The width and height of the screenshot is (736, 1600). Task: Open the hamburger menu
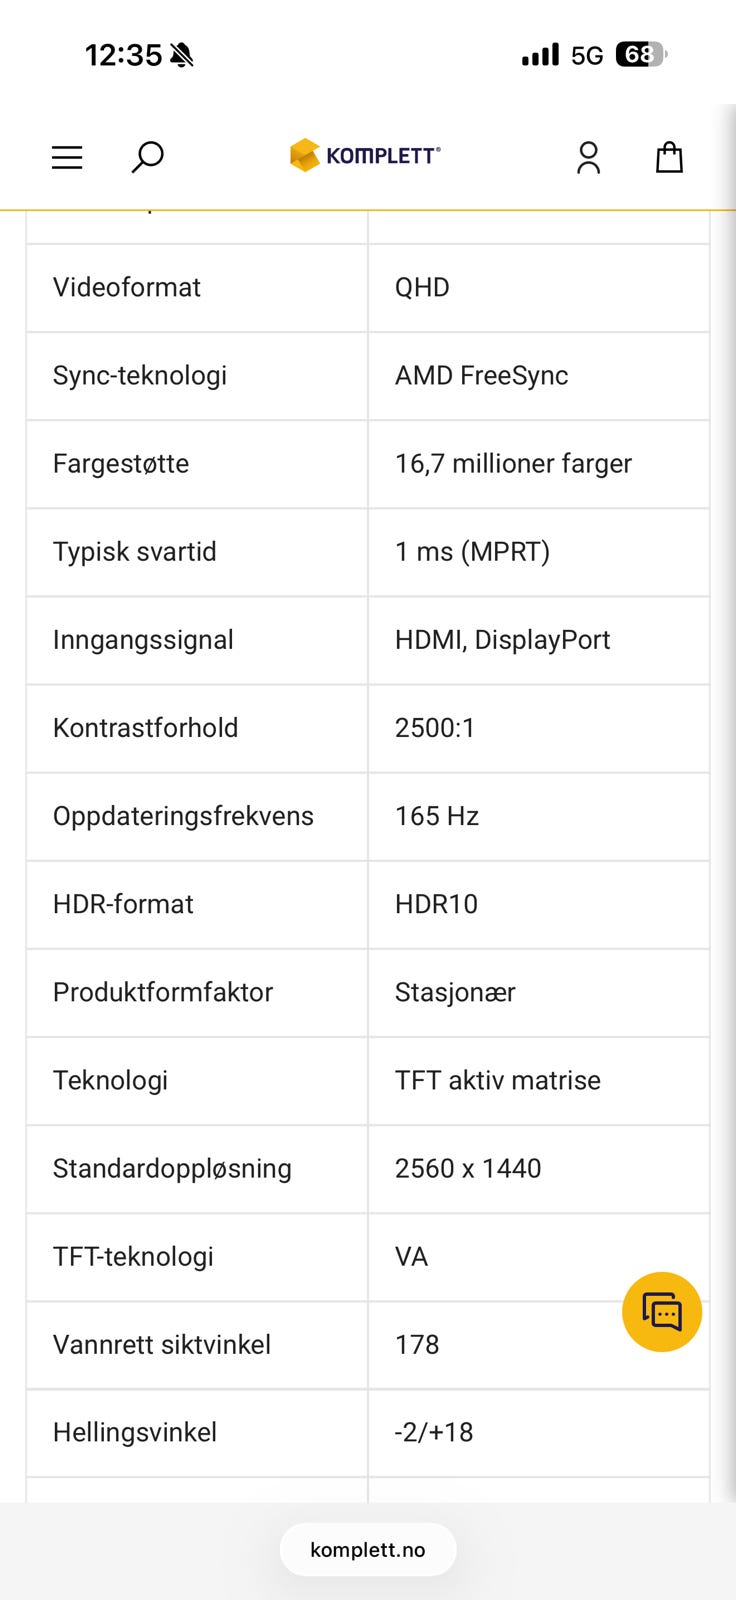coord(67,157)
